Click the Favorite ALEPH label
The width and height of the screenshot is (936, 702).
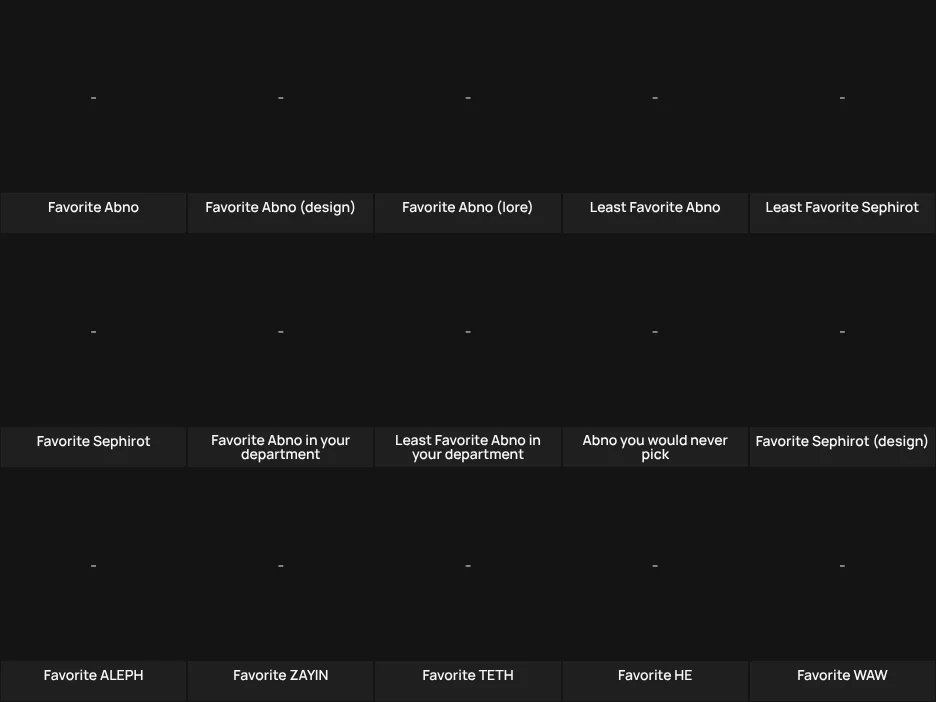point(93,675)
